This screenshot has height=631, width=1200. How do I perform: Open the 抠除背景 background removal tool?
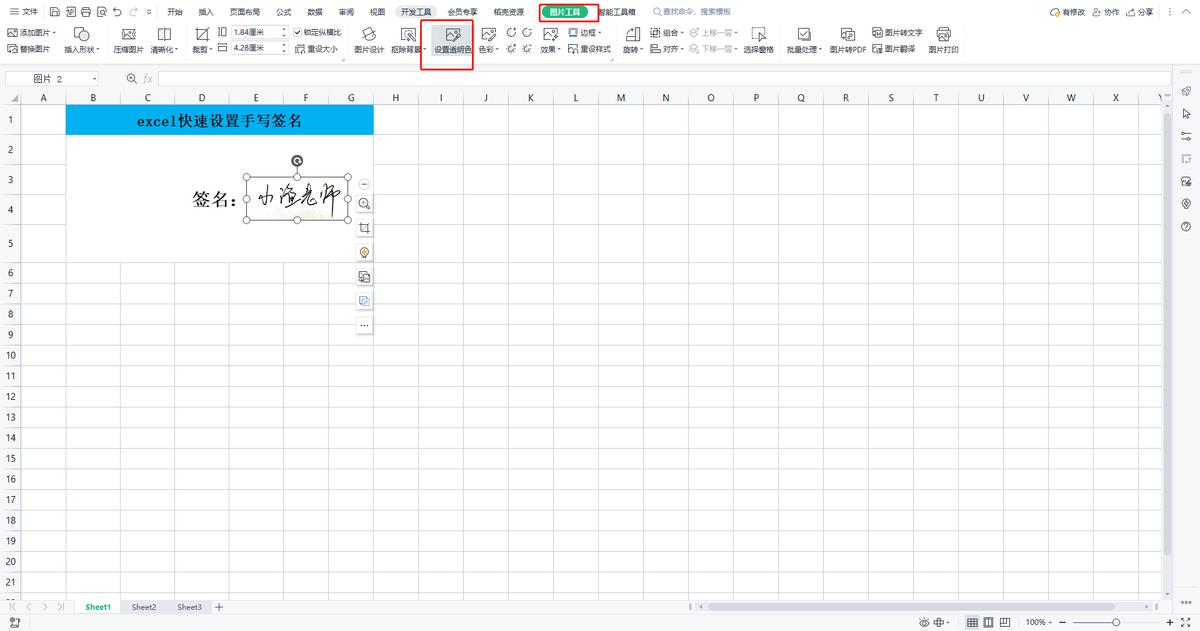tap(408, 40)
